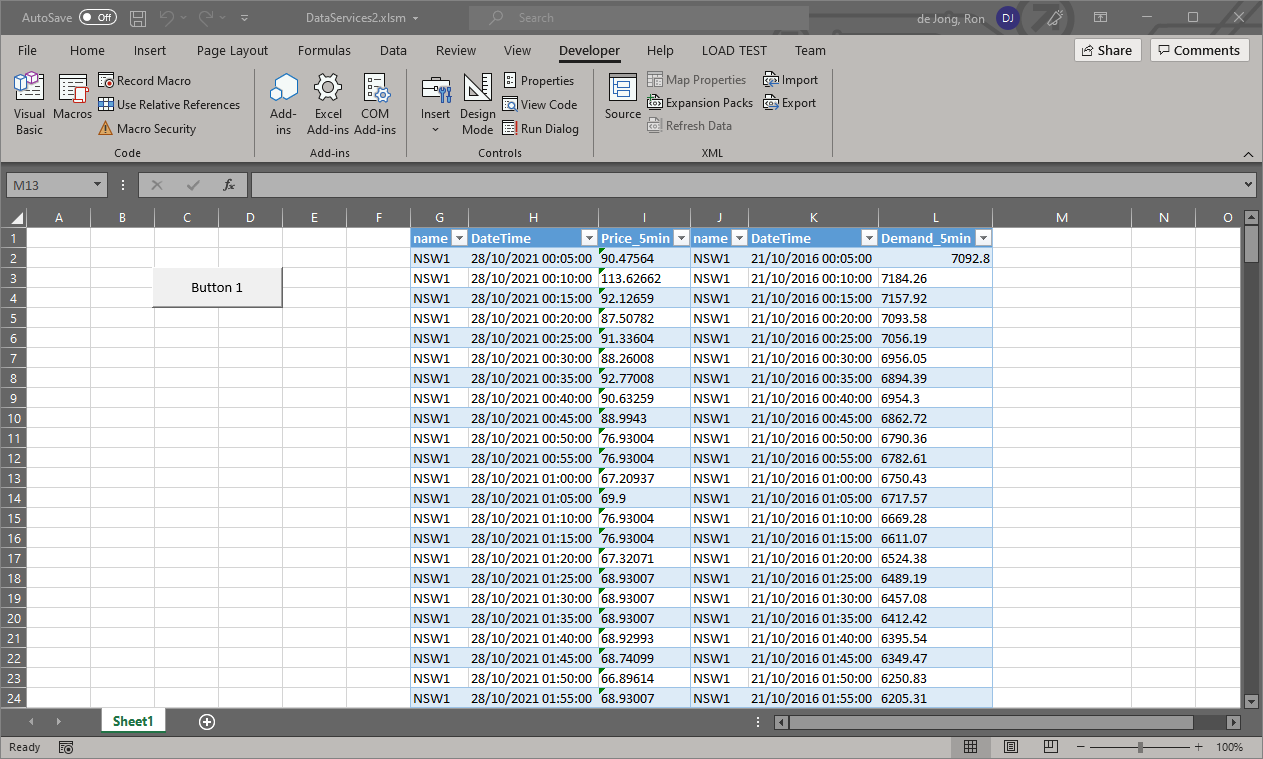The height and width of the screenshot is (759, 1263).
Task: Click the zoom slider handle
Action: (1140, 747)
